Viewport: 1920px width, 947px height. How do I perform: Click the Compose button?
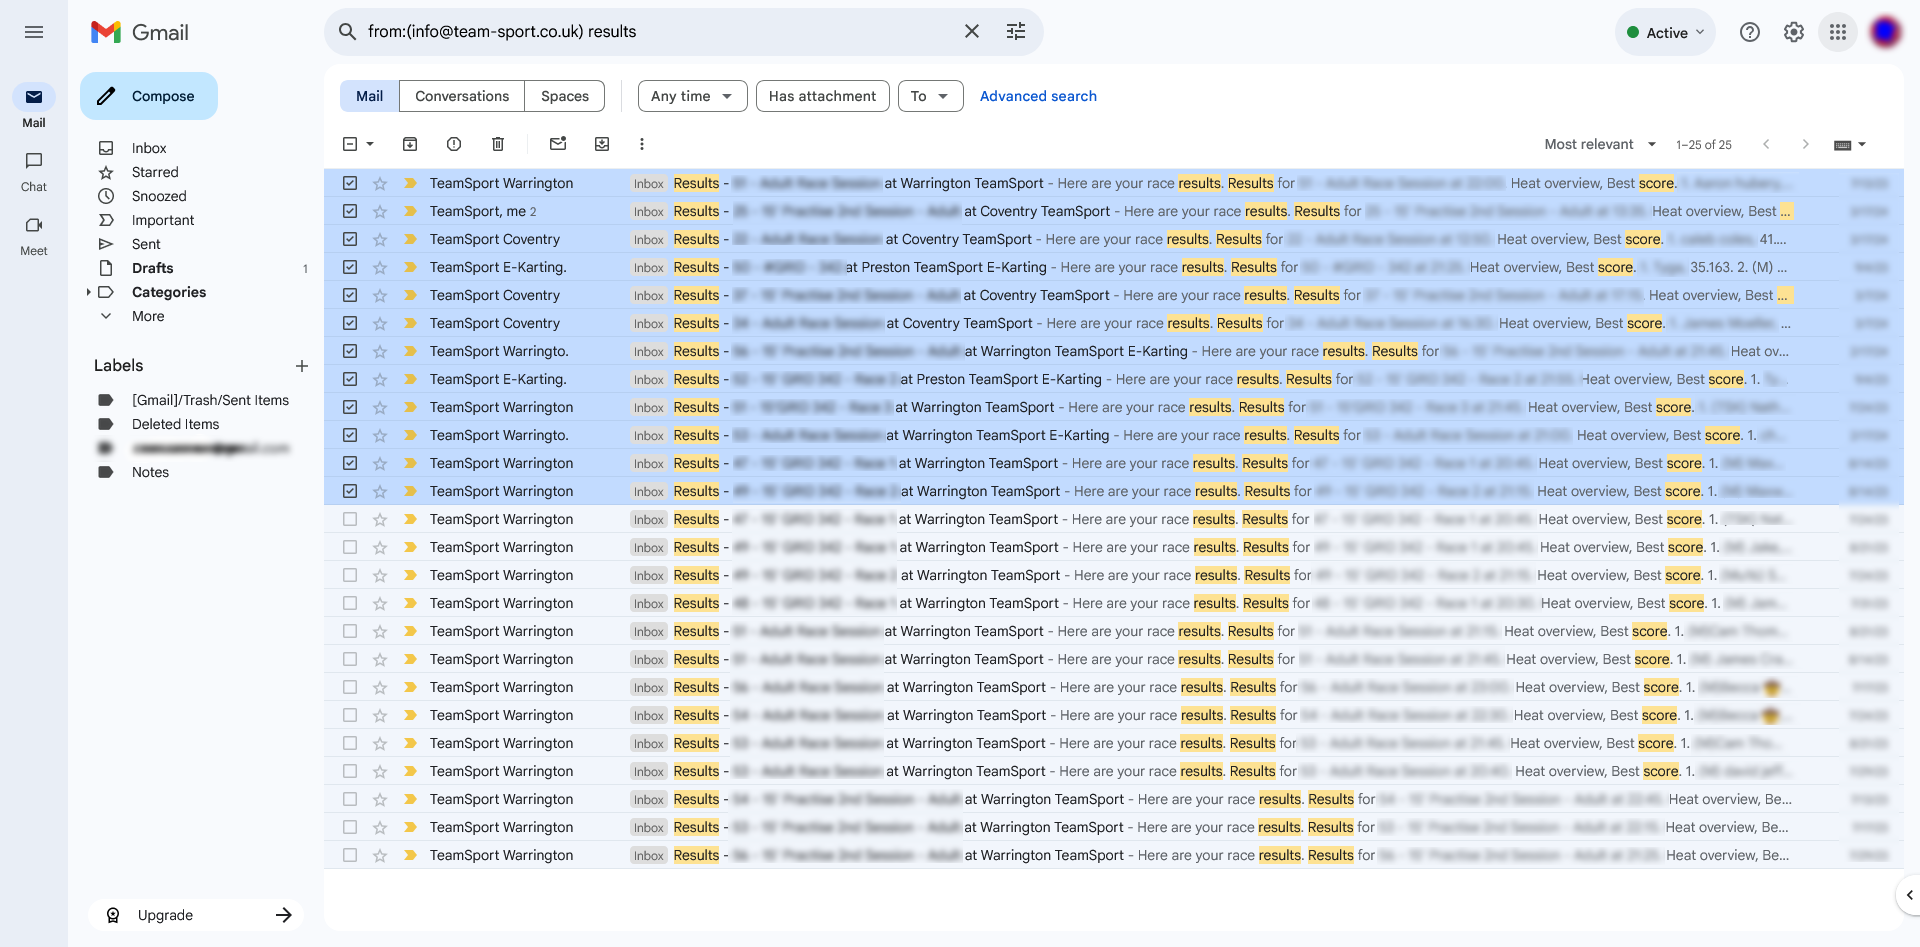point(149,96)
